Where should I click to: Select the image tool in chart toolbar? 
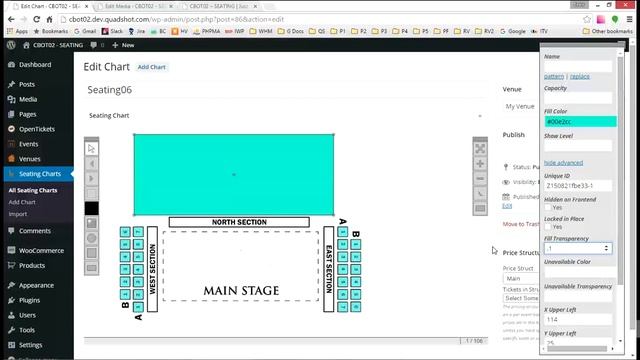(91, 223)
